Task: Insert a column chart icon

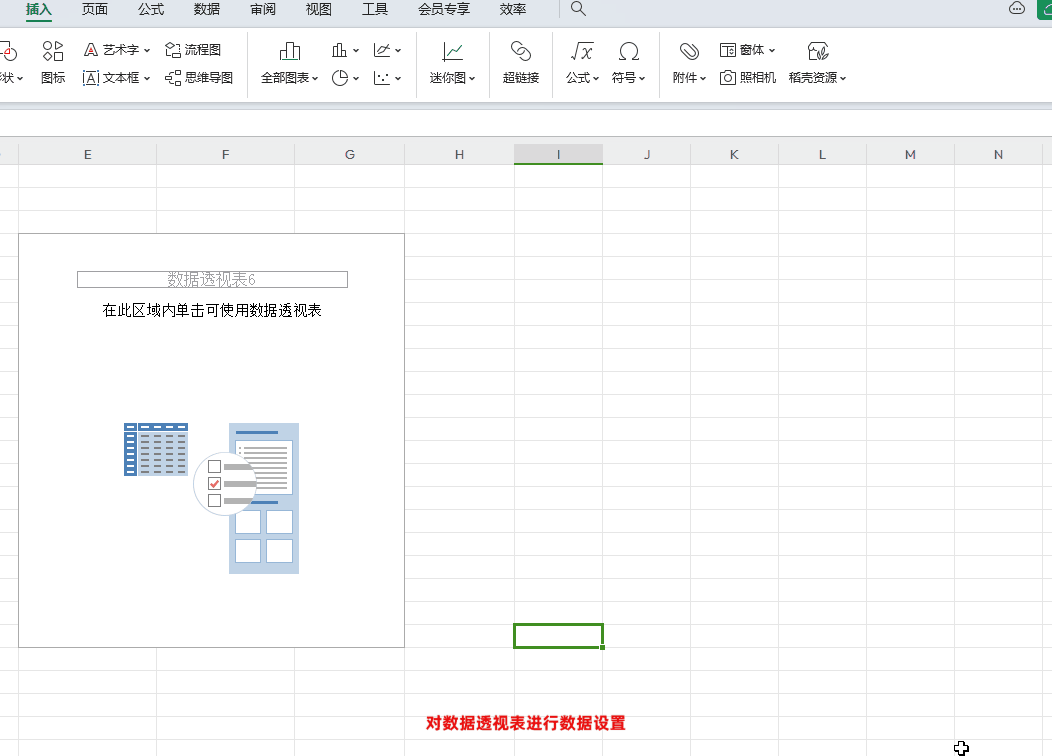Action: click(x=339, y=50)
